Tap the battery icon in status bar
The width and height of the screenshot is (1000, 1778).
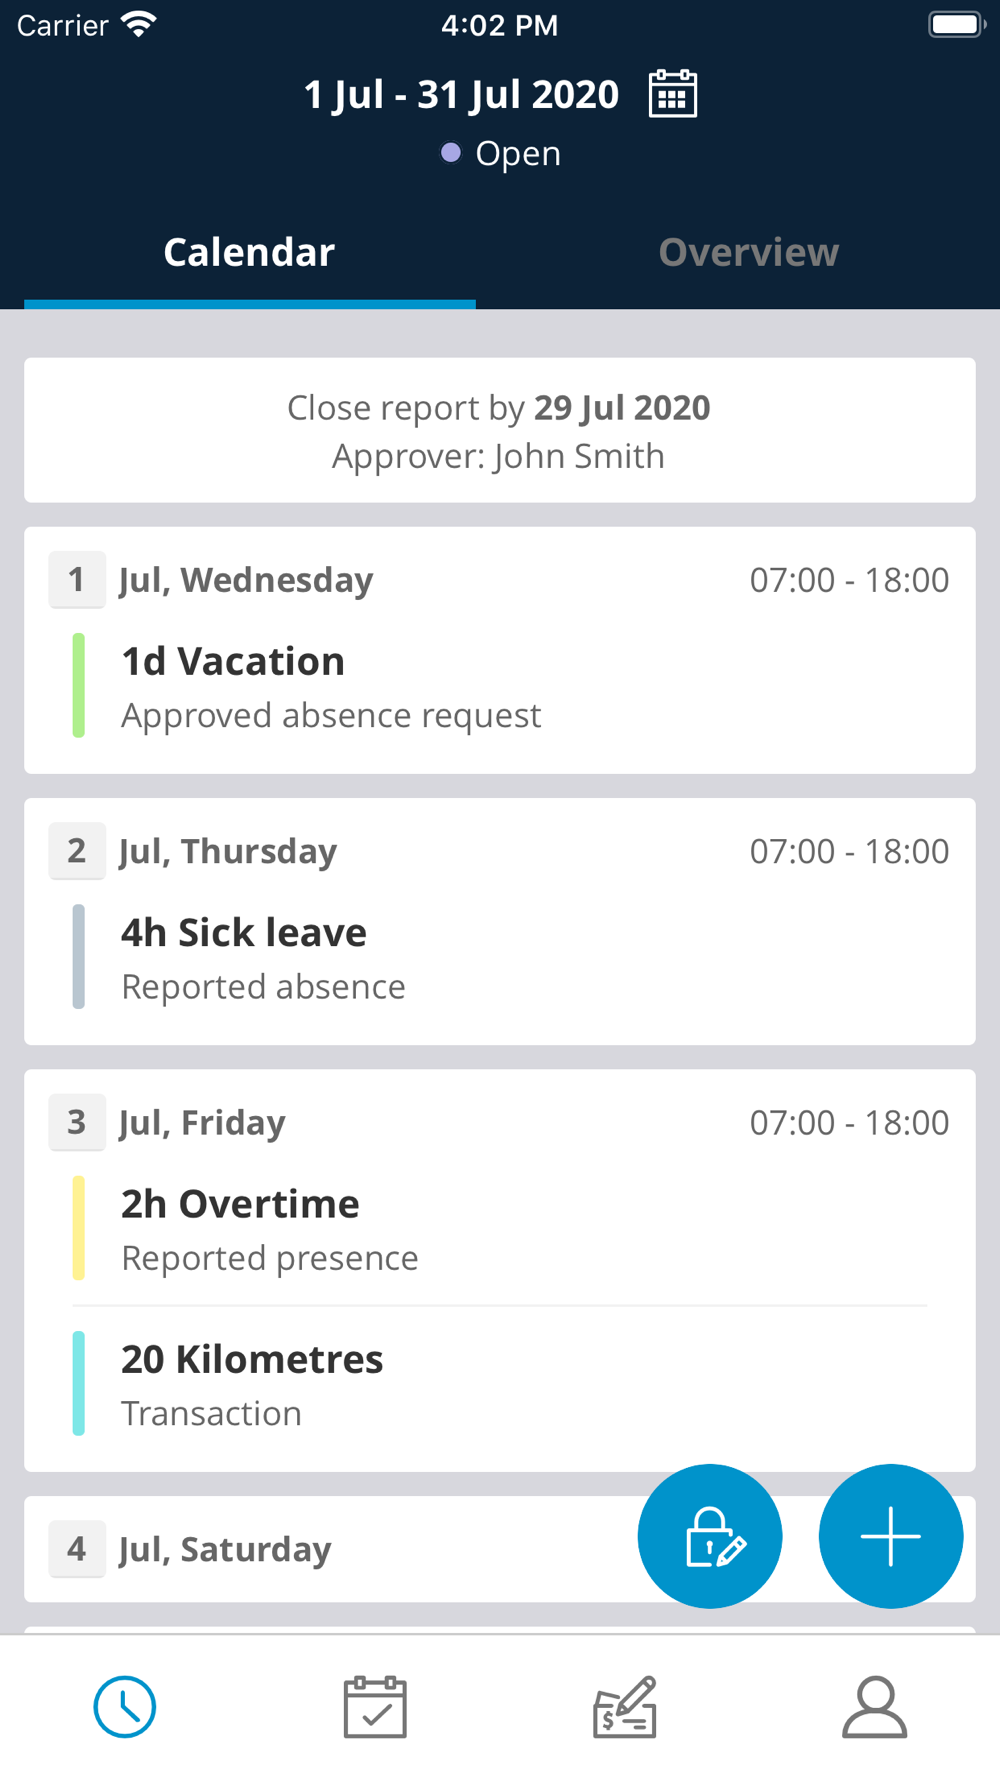pyautogui.click(x=957, y=24)
